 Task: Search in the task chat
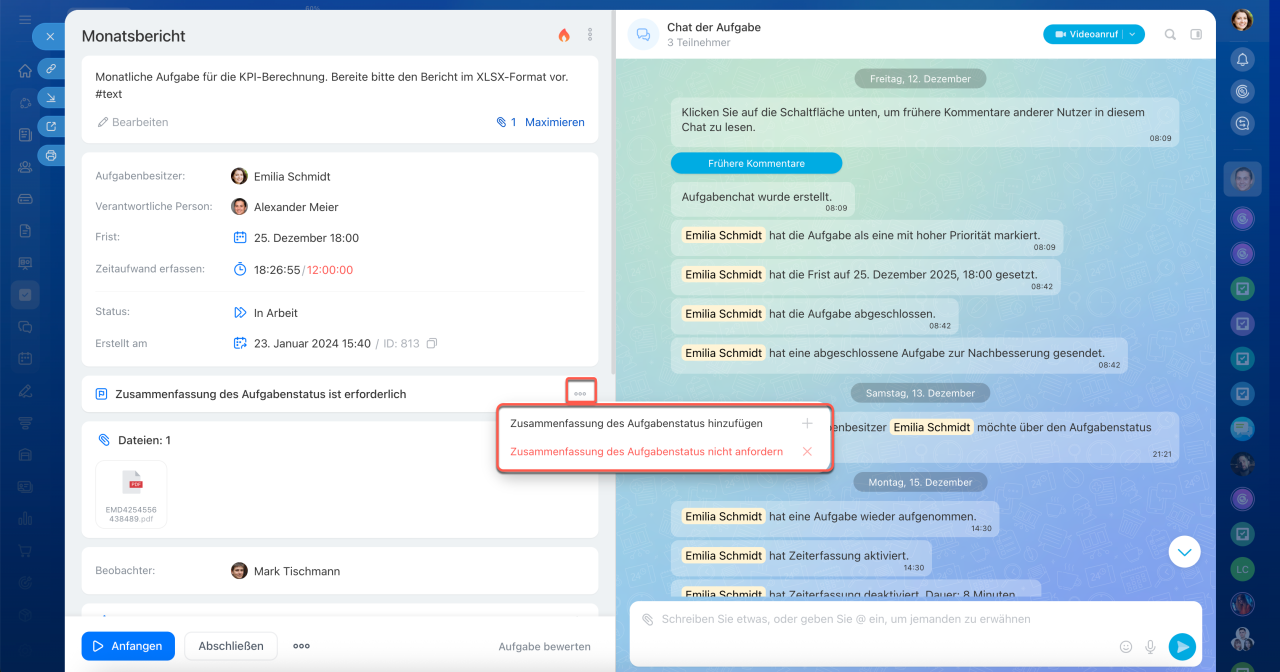click(1170, 34)
